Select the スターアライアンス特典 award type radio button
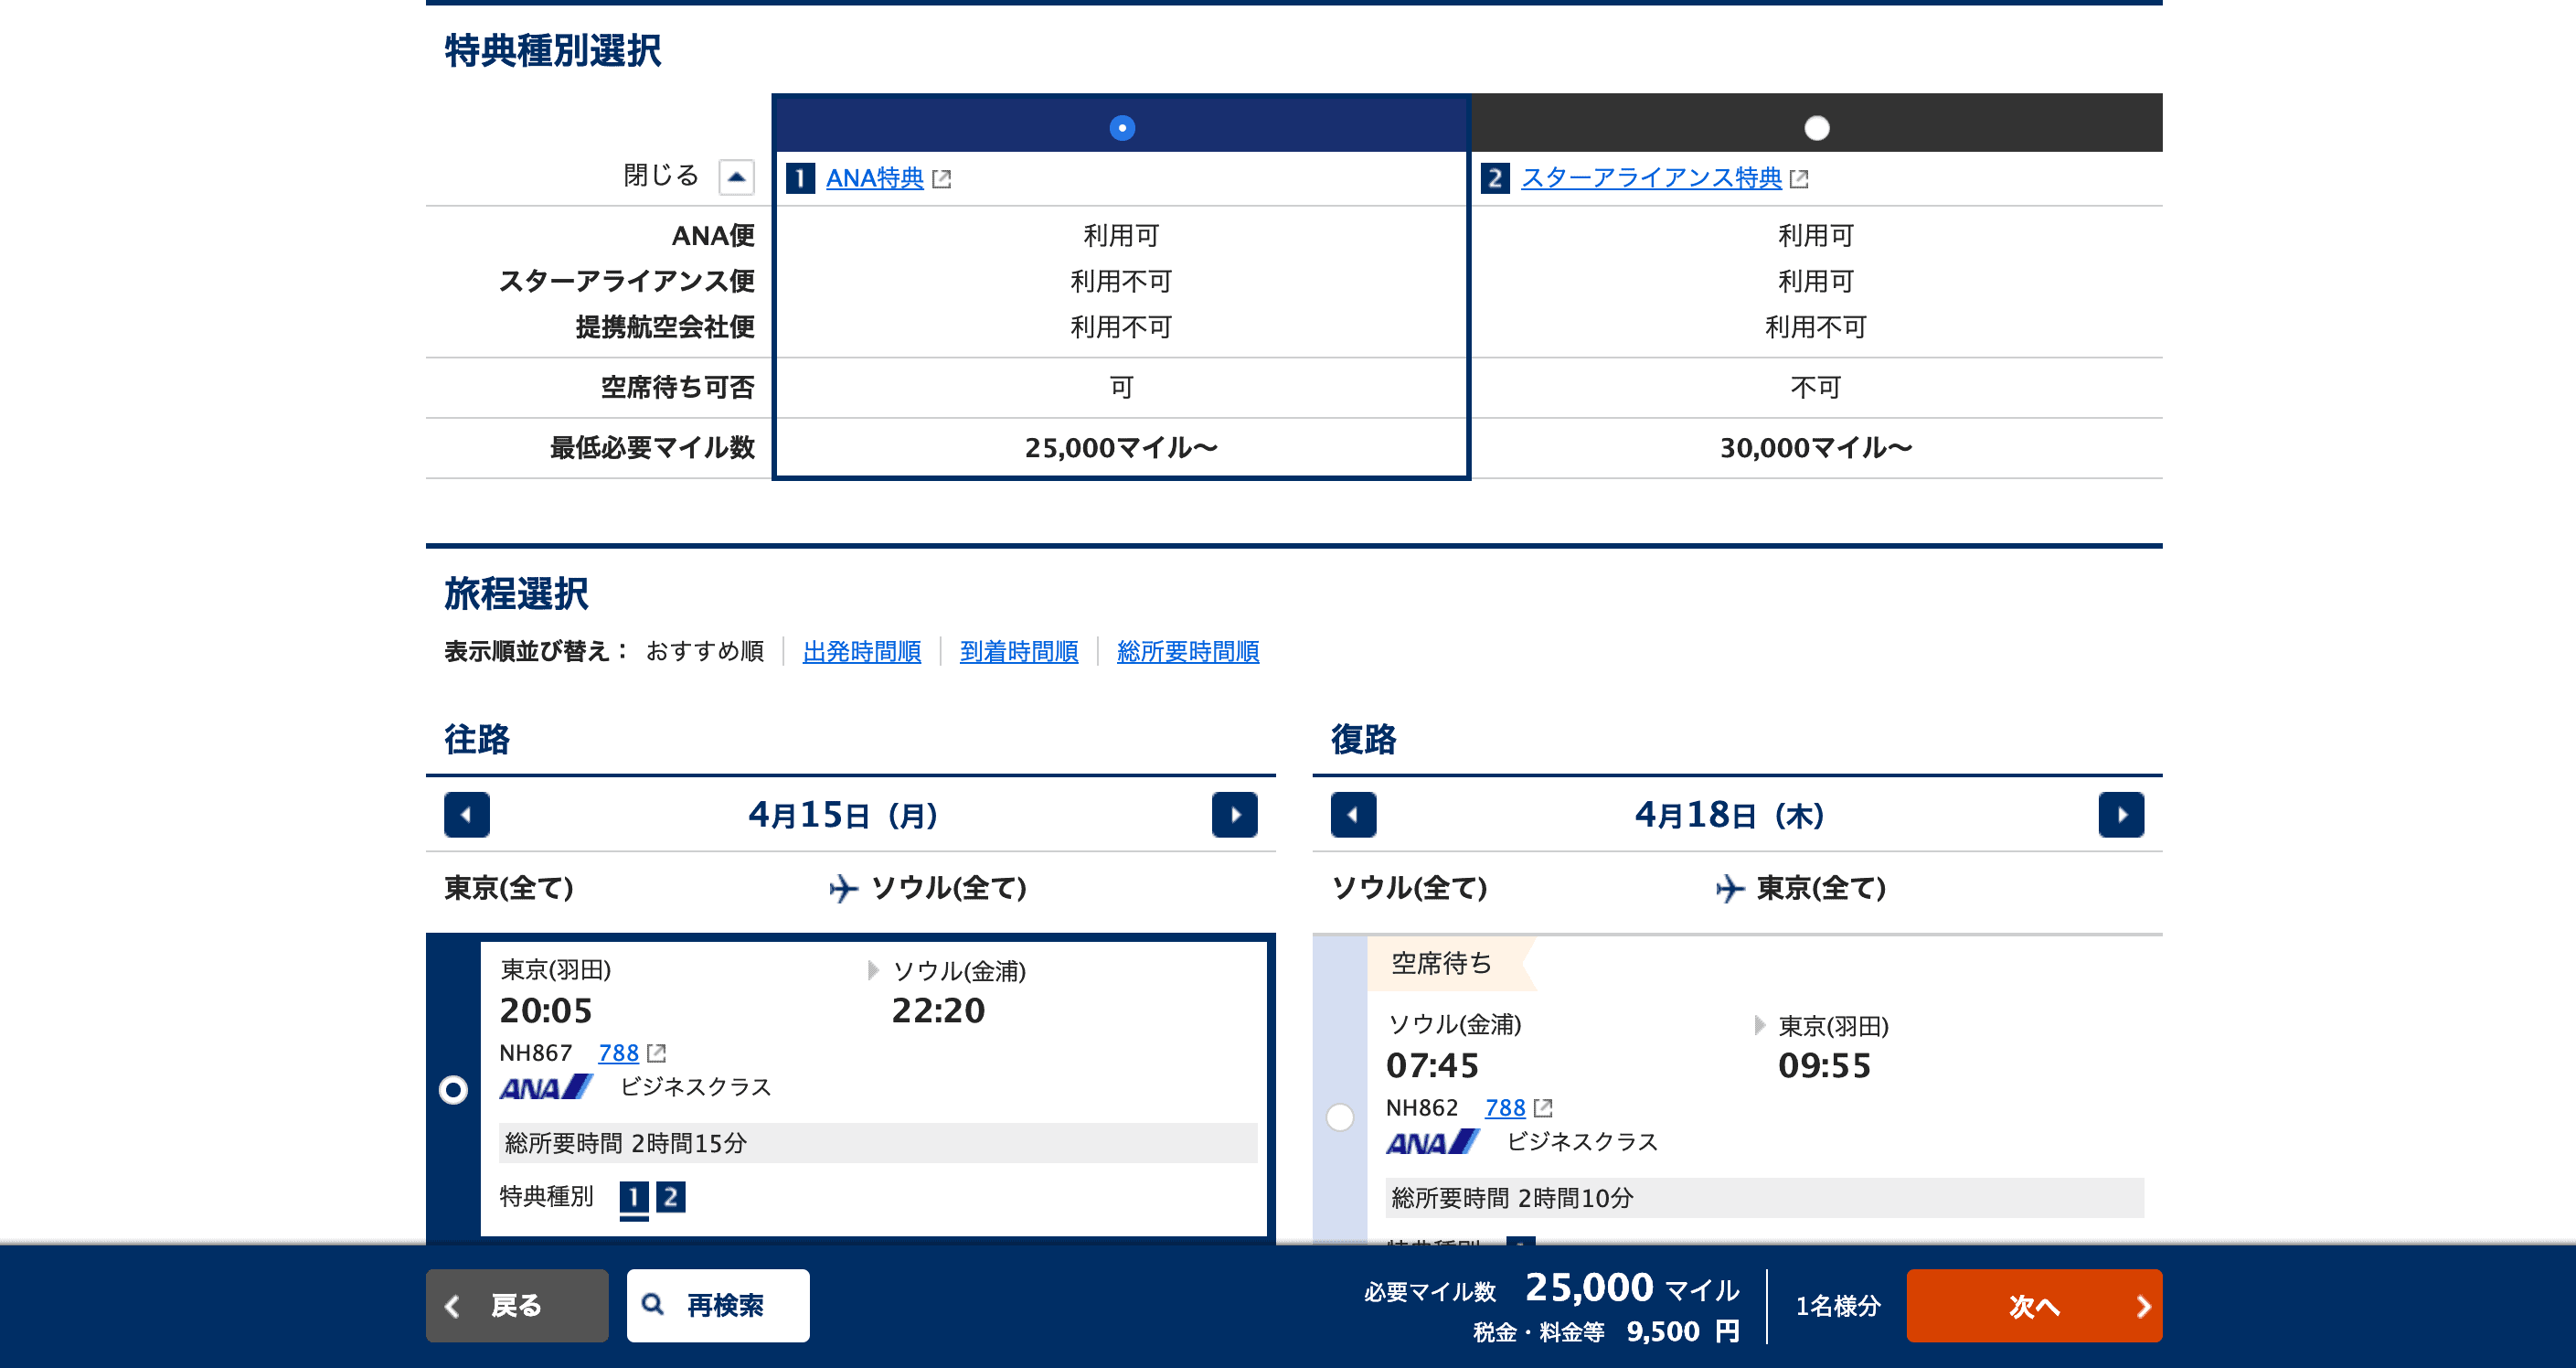The height and width of the screenshot is (1368, 2576). pyautogui.click(x=1817, y=128)
